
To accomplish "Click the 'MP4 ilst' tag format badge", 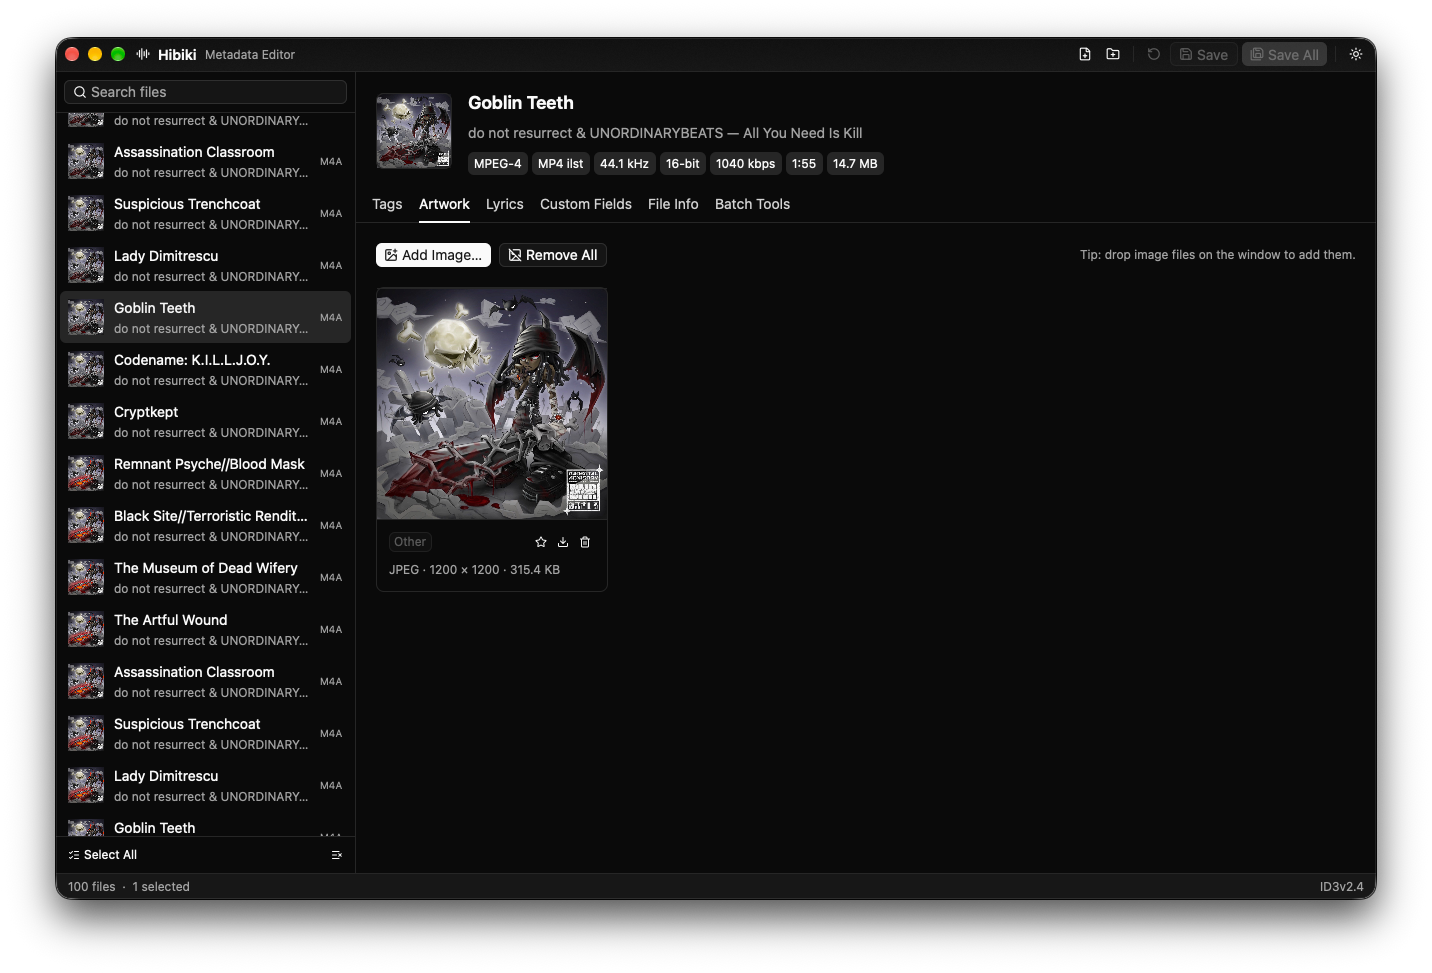I will (x=560, y=164).
